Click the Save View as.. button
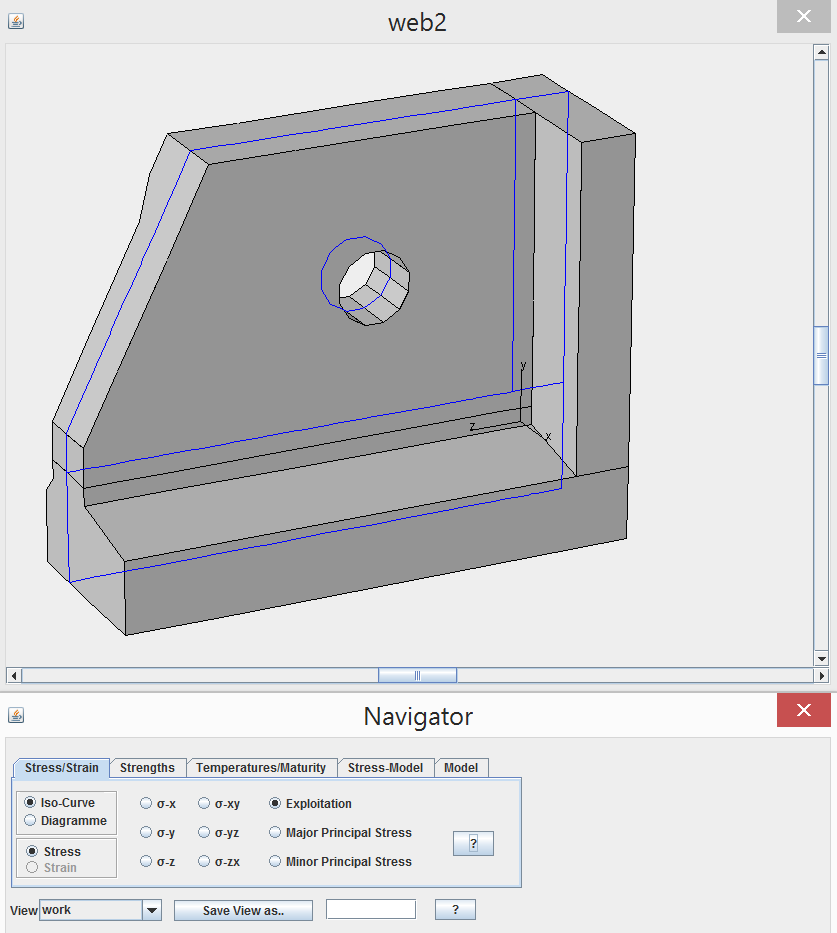Image resolution: width=837 pixels, height=933 pixels. click(x=243, y=910)
